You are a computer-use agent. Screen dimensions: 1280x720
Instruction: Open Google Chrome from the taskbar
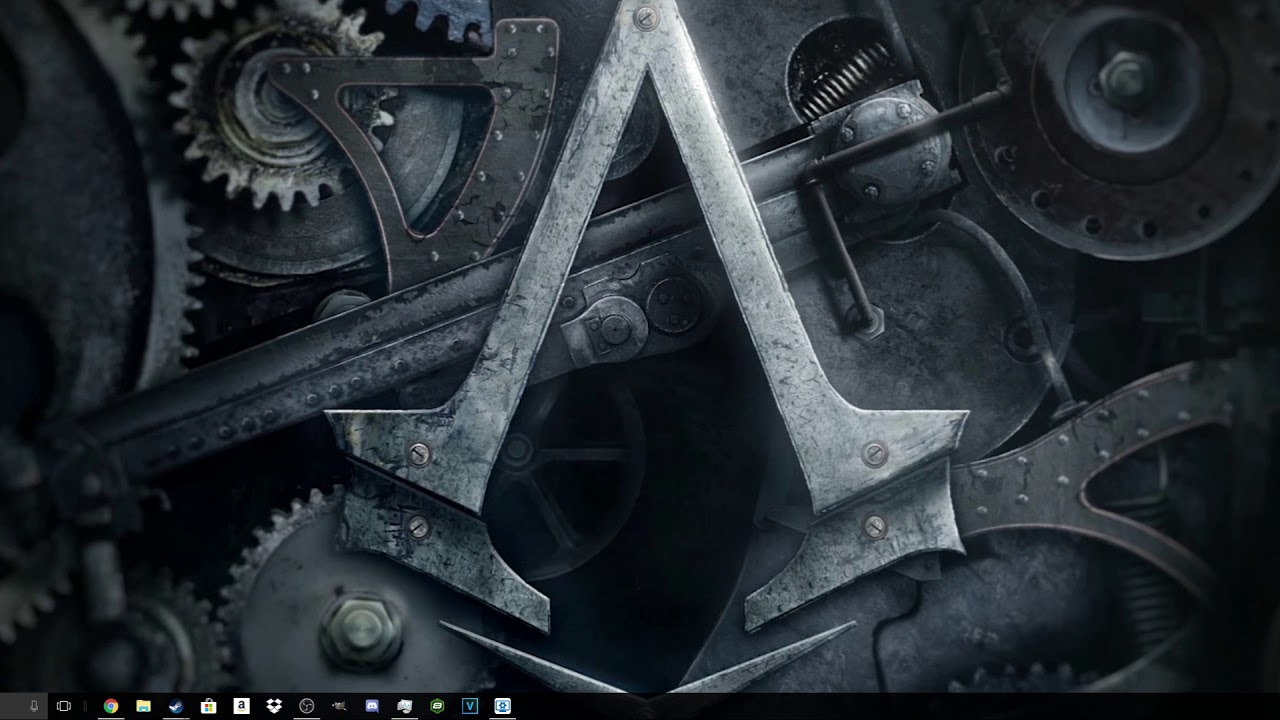[x=111, y=706]
